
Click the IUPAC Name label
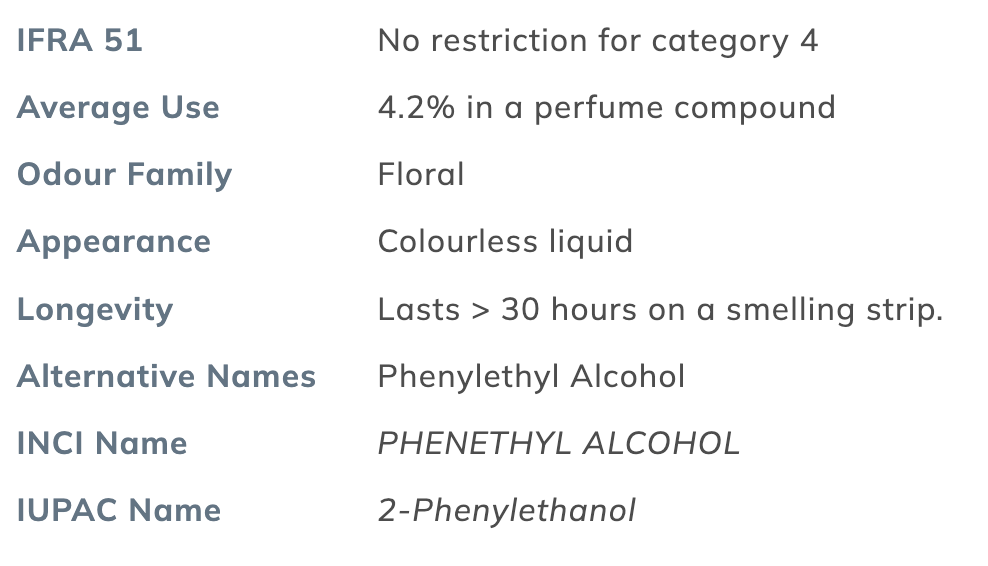(118, 511)
